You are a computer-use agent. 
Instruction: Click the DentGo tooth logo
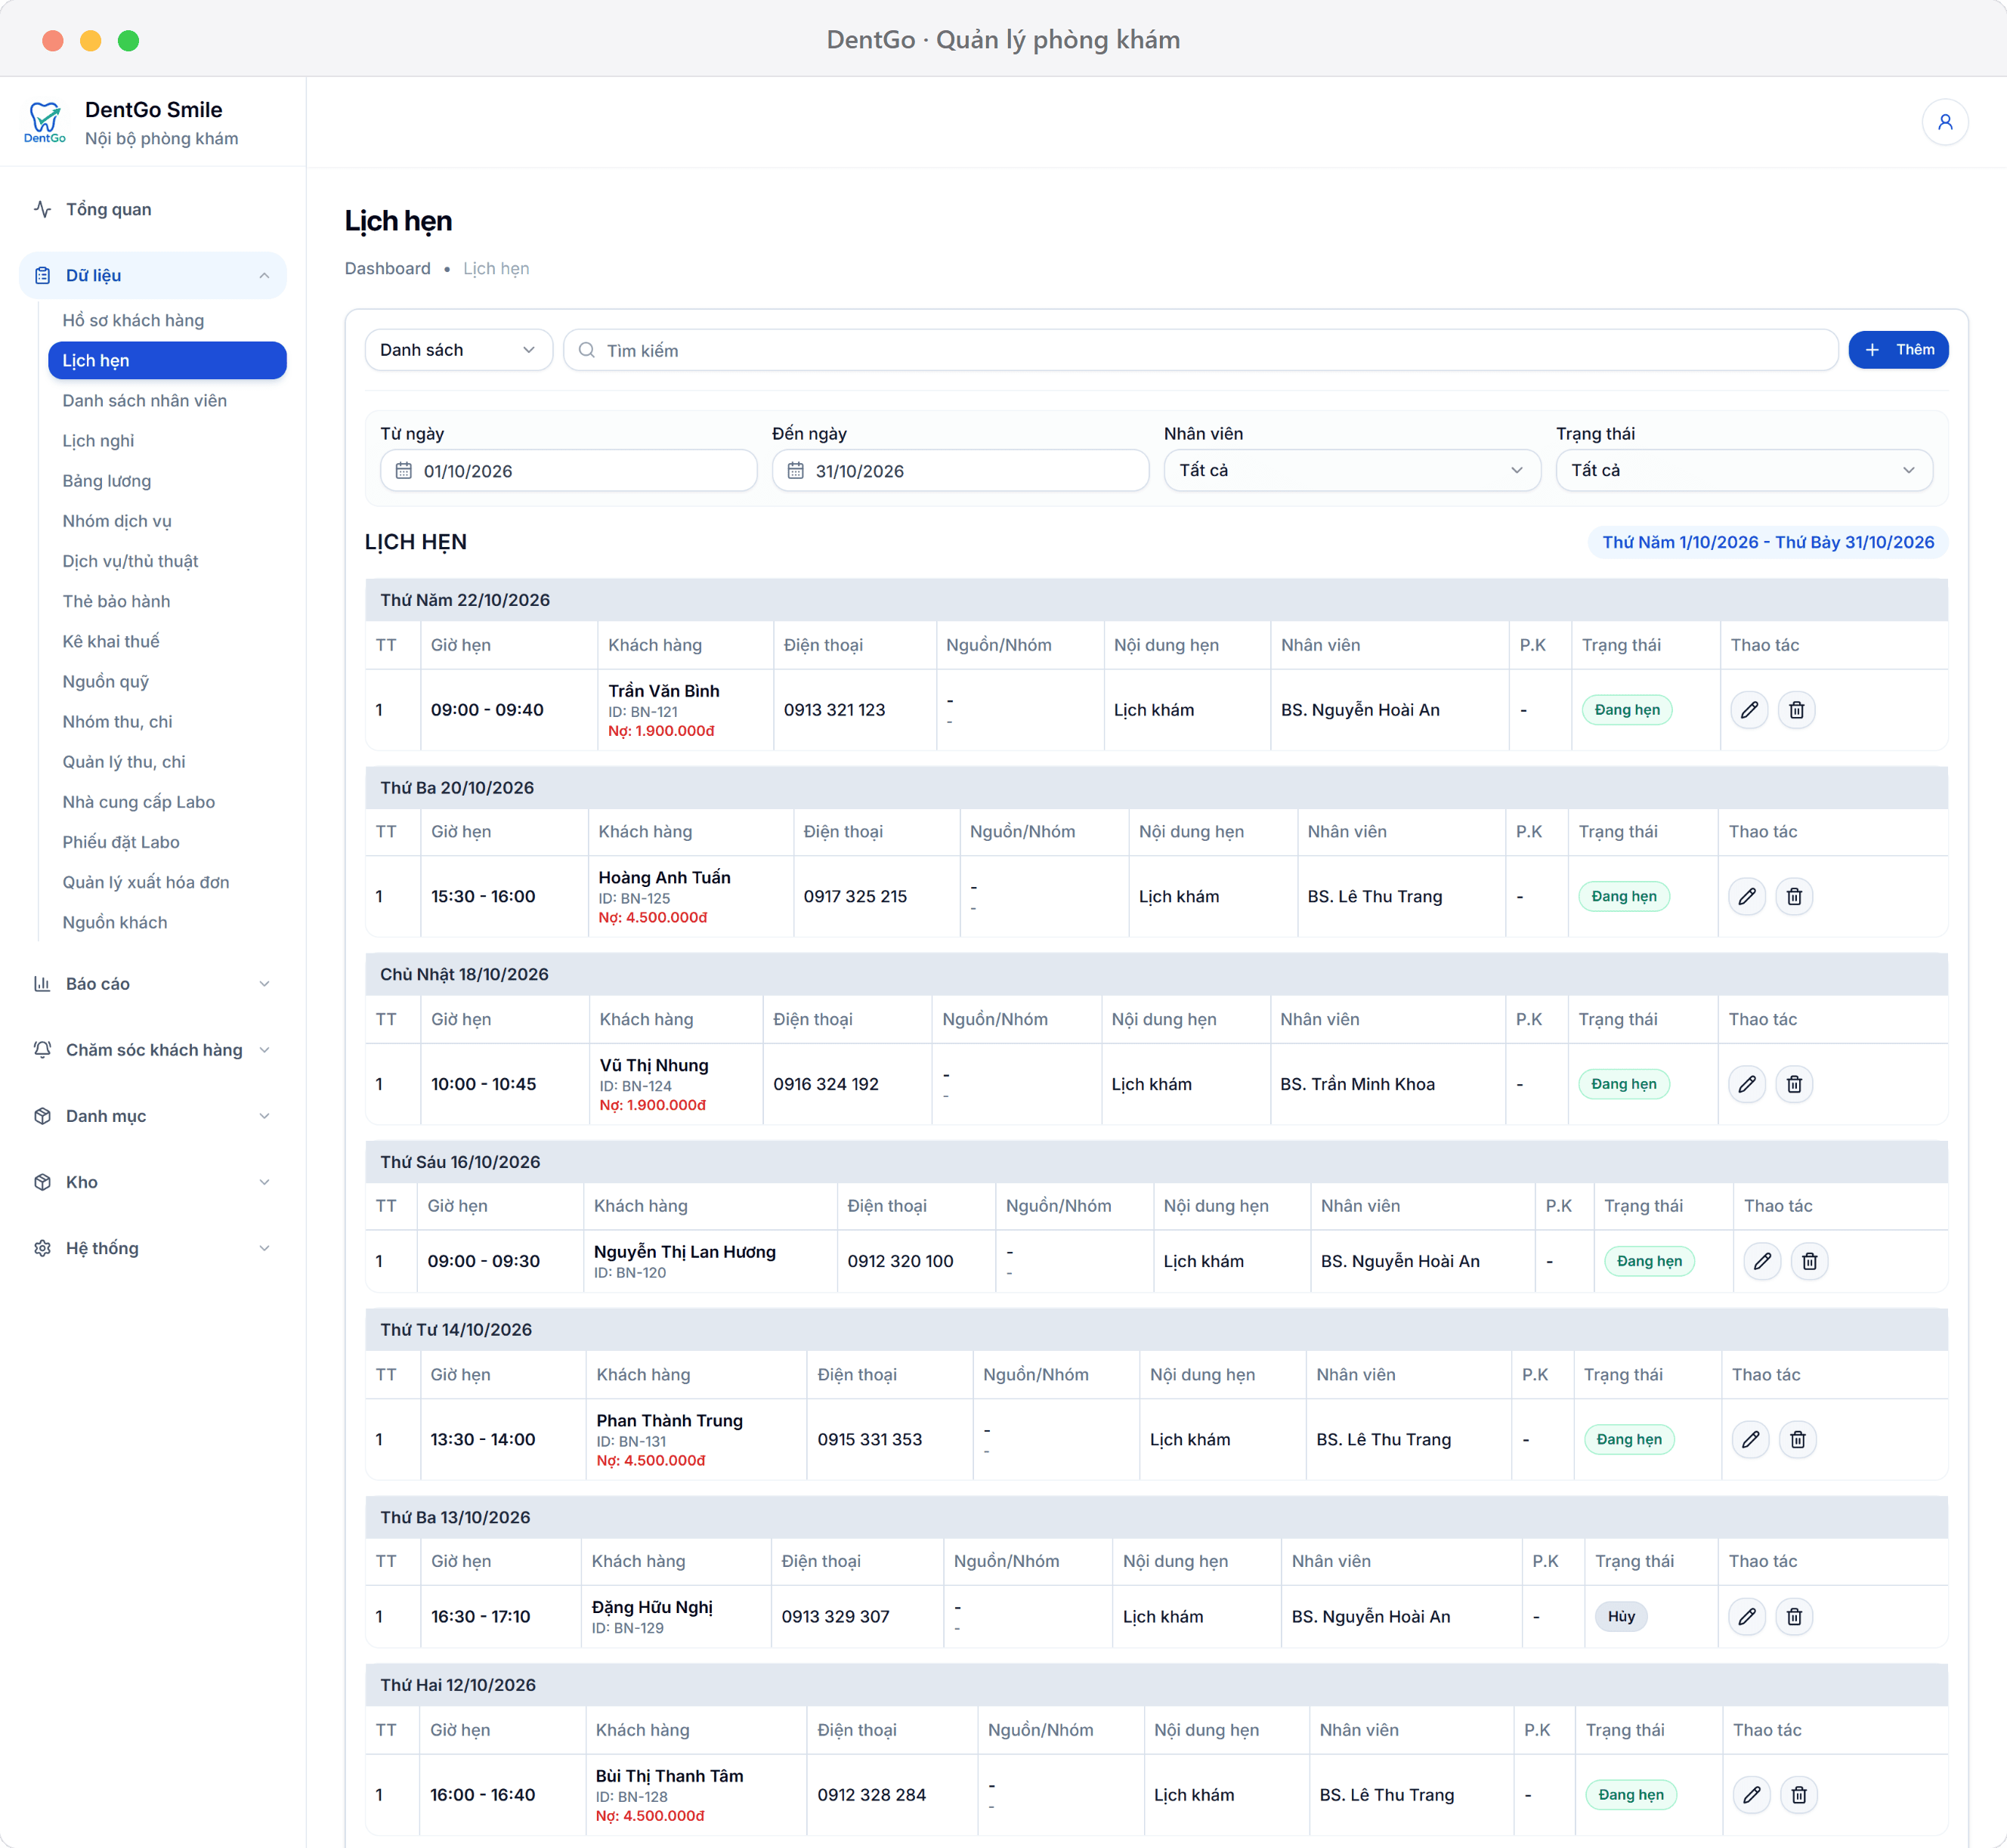(x=45, y=122)
